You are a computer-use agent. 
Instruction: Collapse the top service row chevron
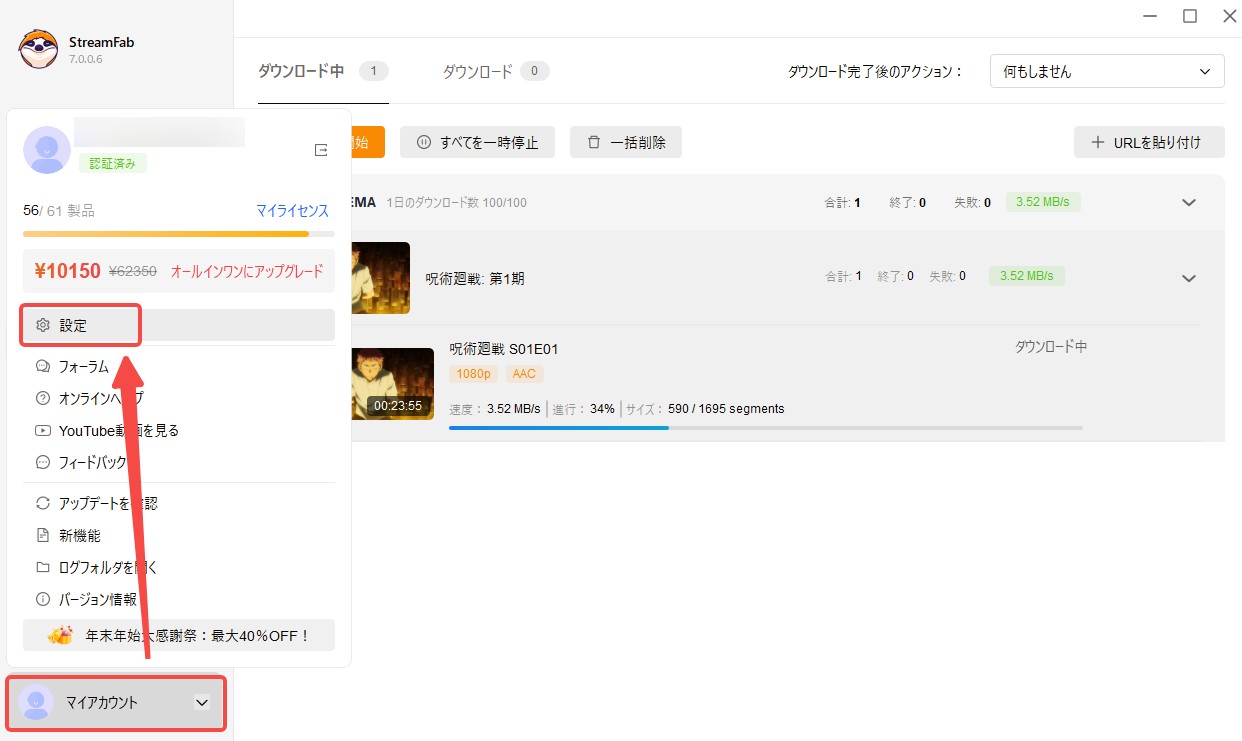coord(1189,203)
